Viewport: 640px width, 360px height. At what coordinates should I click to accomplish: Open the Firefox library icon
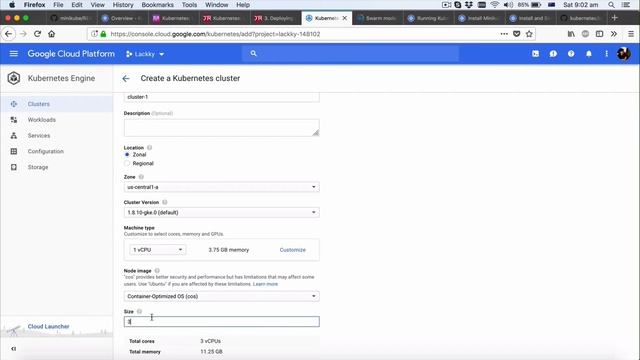(x=571, y=34)
